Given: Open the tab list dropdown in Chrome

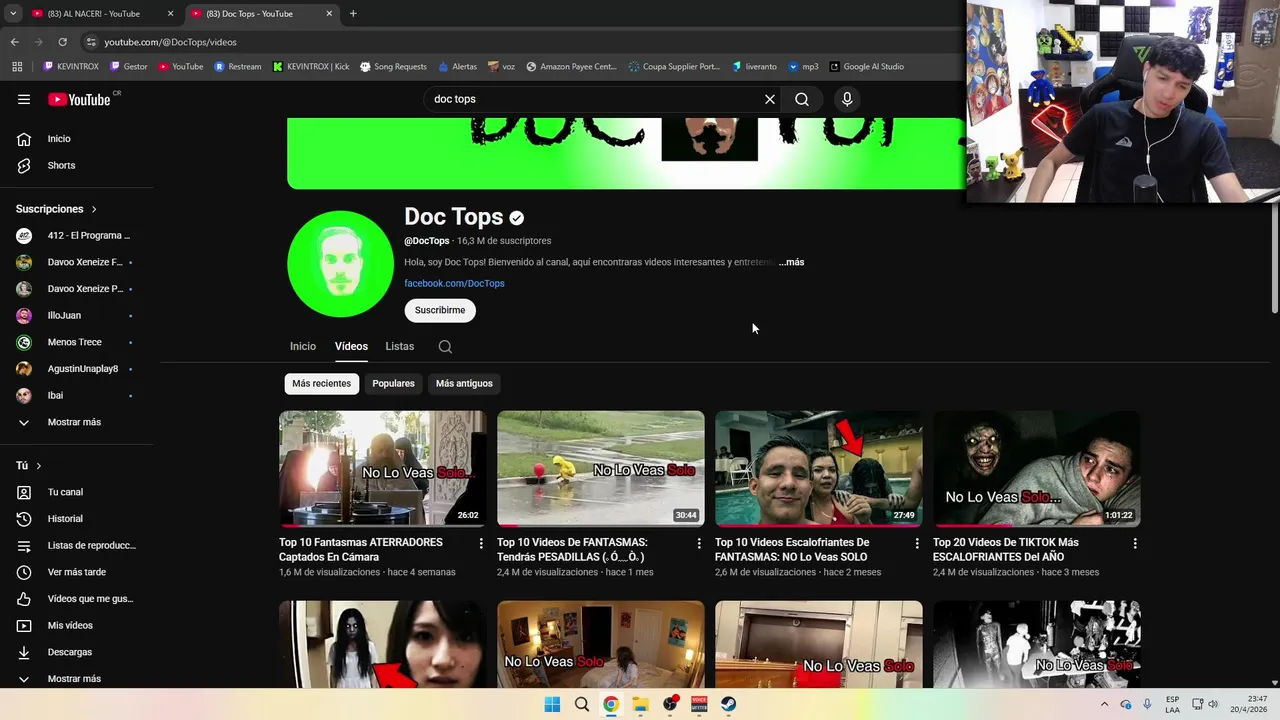Looking at the screenshot, I should (x=12, y=14).
